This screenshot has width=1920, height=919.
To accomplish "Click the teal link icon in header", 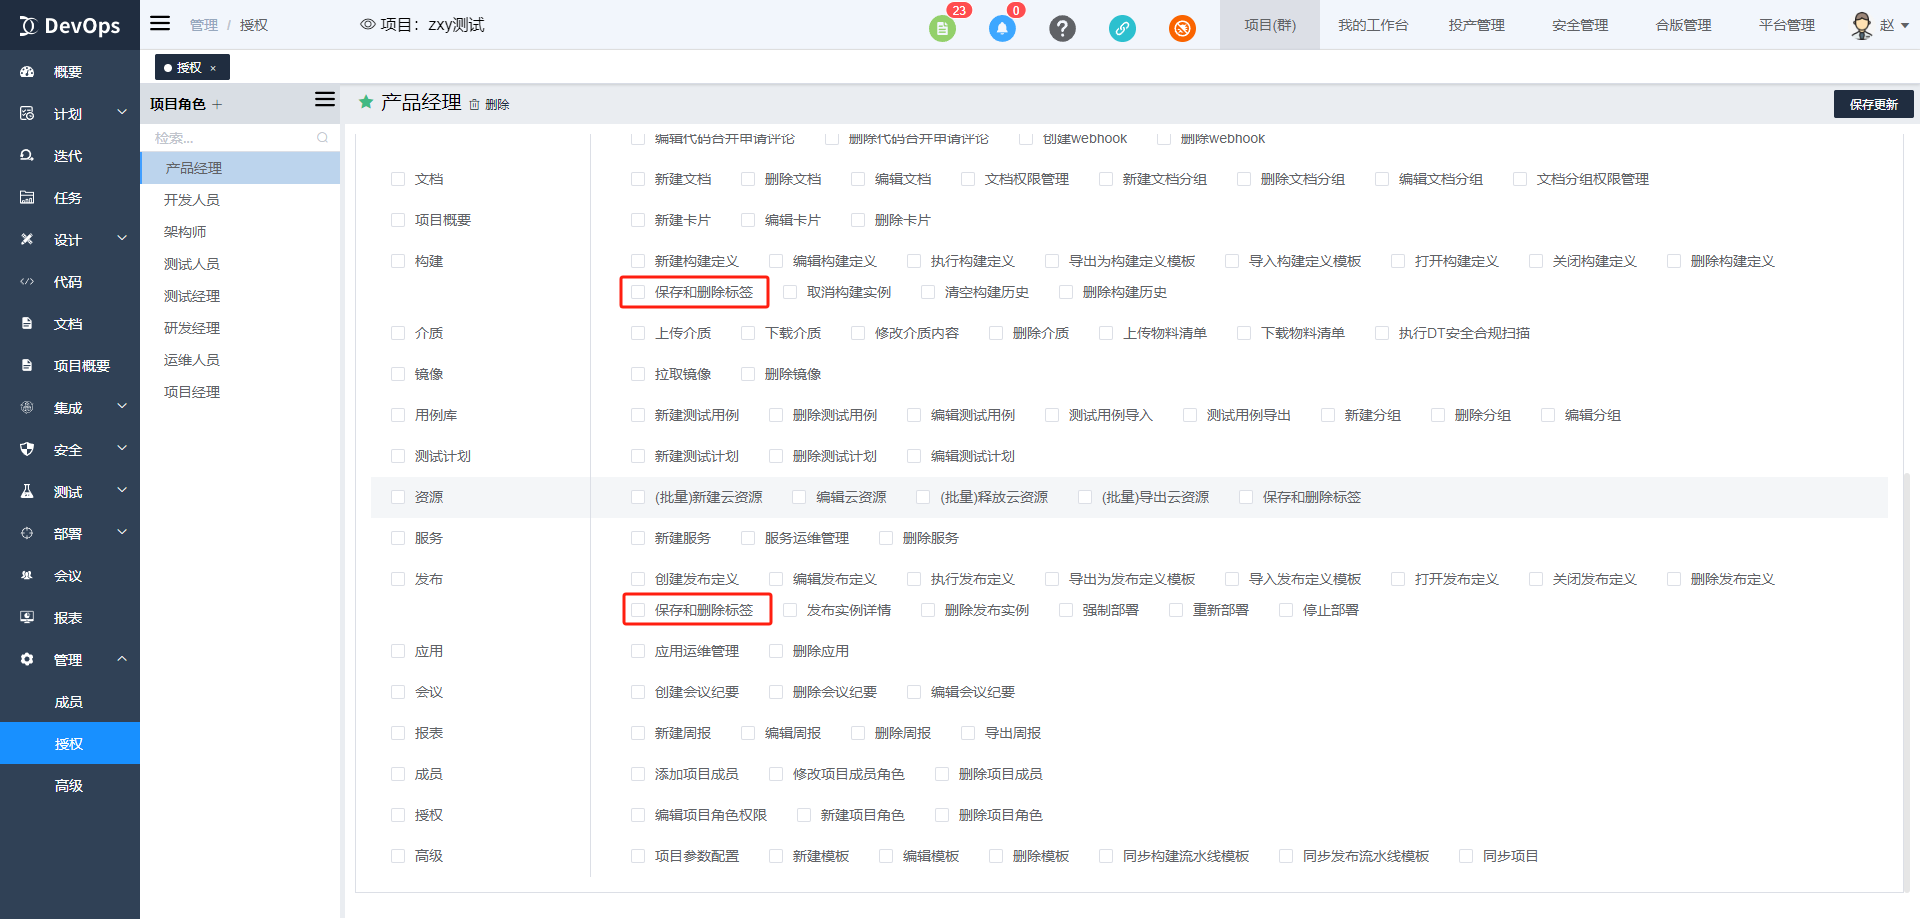I will click(x=1122, y=28).
